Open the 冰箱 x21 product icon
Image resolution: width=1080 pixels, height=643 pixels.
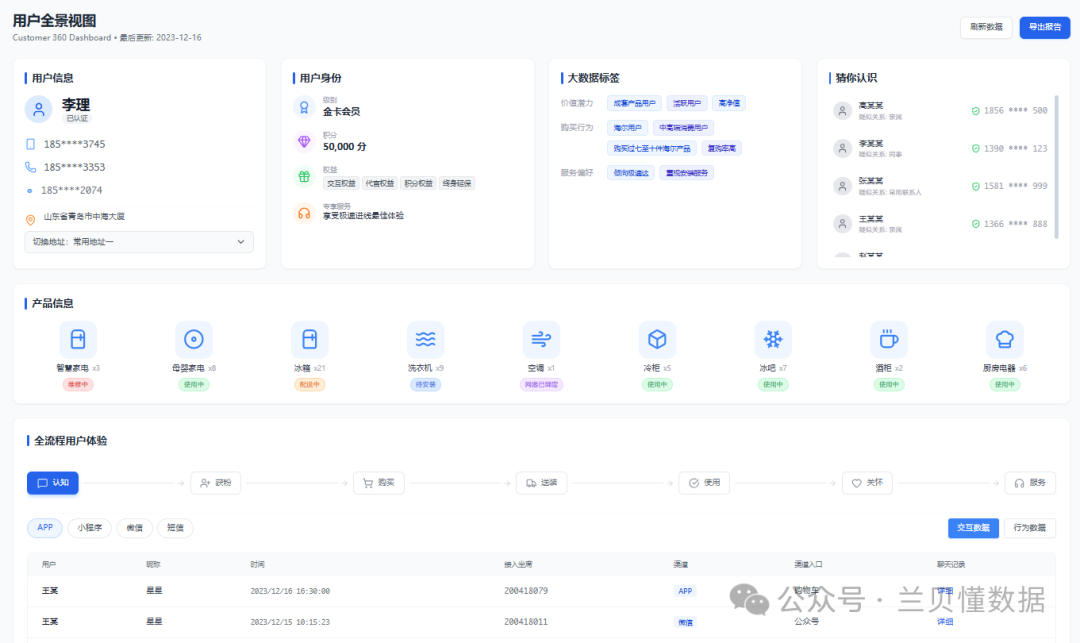pos(309,339)
